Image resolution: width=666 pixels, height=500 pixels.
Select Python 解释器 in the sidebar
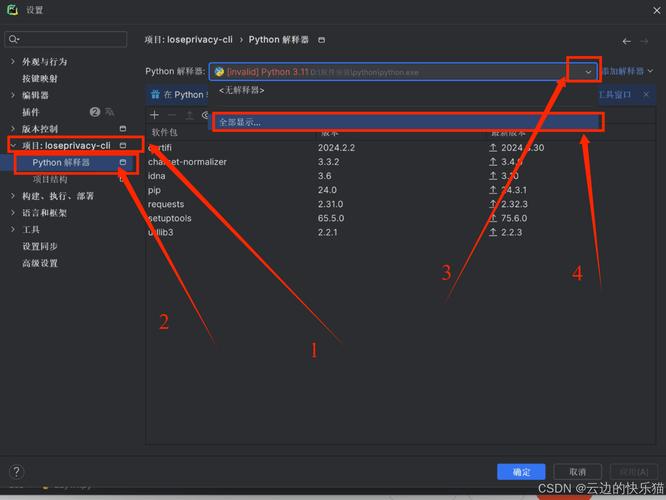(x=61, y=162)
